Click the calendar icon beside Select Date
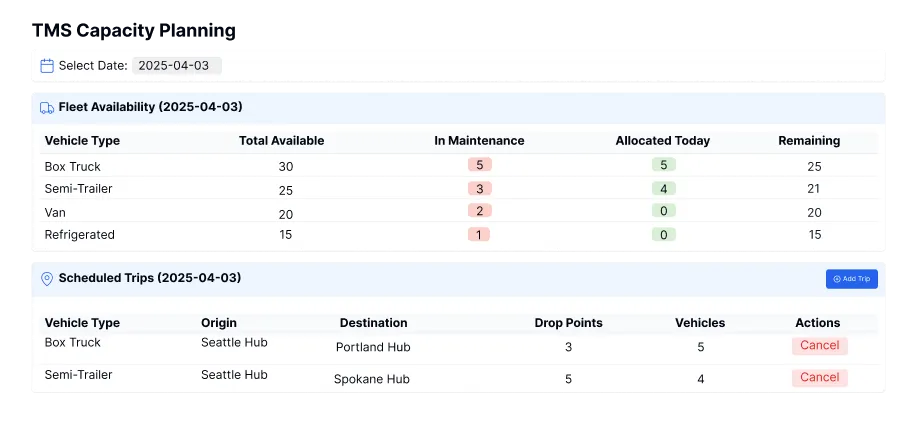This screenshot has width=914, height=423. [x=47, y=66]
